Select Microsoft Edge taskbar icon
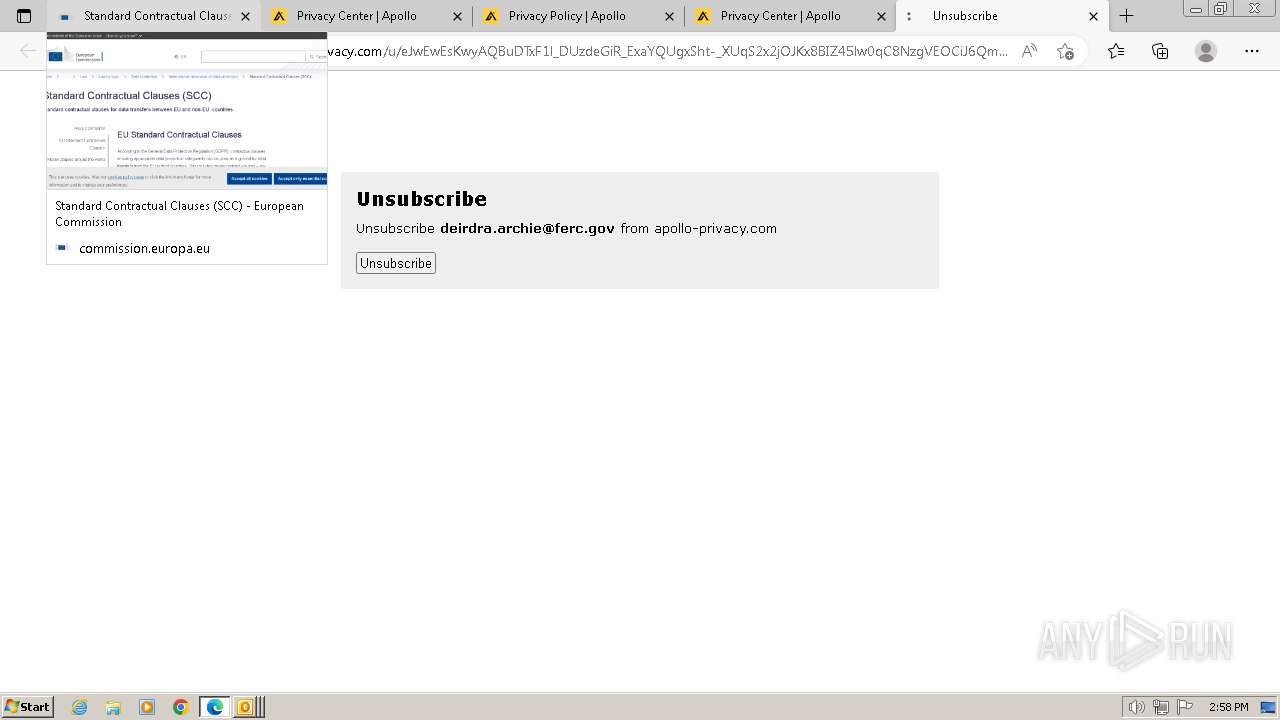 tap(215, 707)
